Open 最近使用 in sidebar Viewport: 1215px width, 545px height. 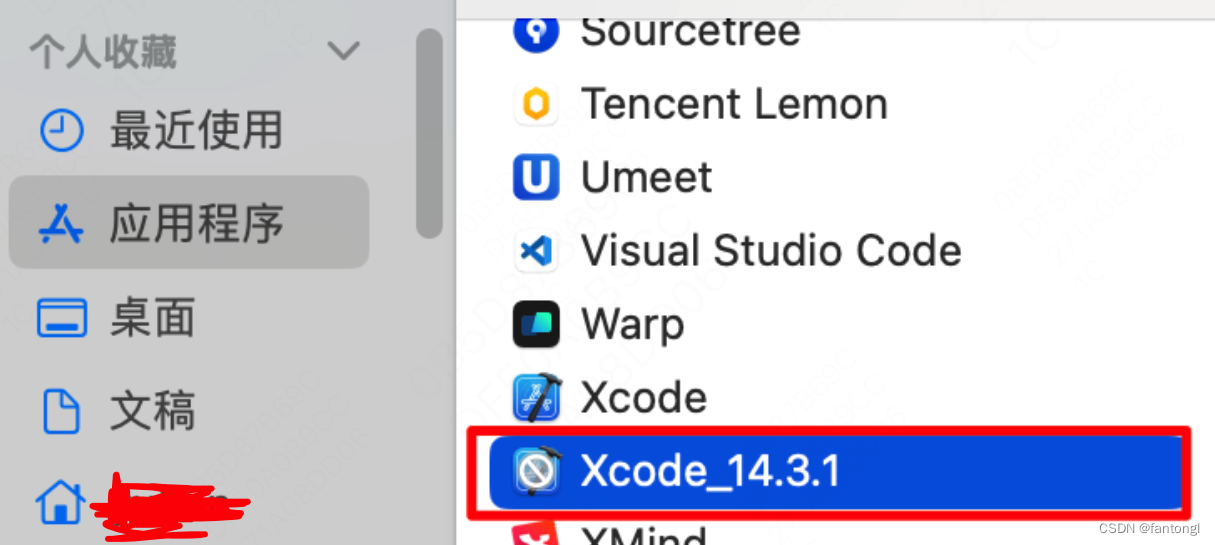point(161,131)
